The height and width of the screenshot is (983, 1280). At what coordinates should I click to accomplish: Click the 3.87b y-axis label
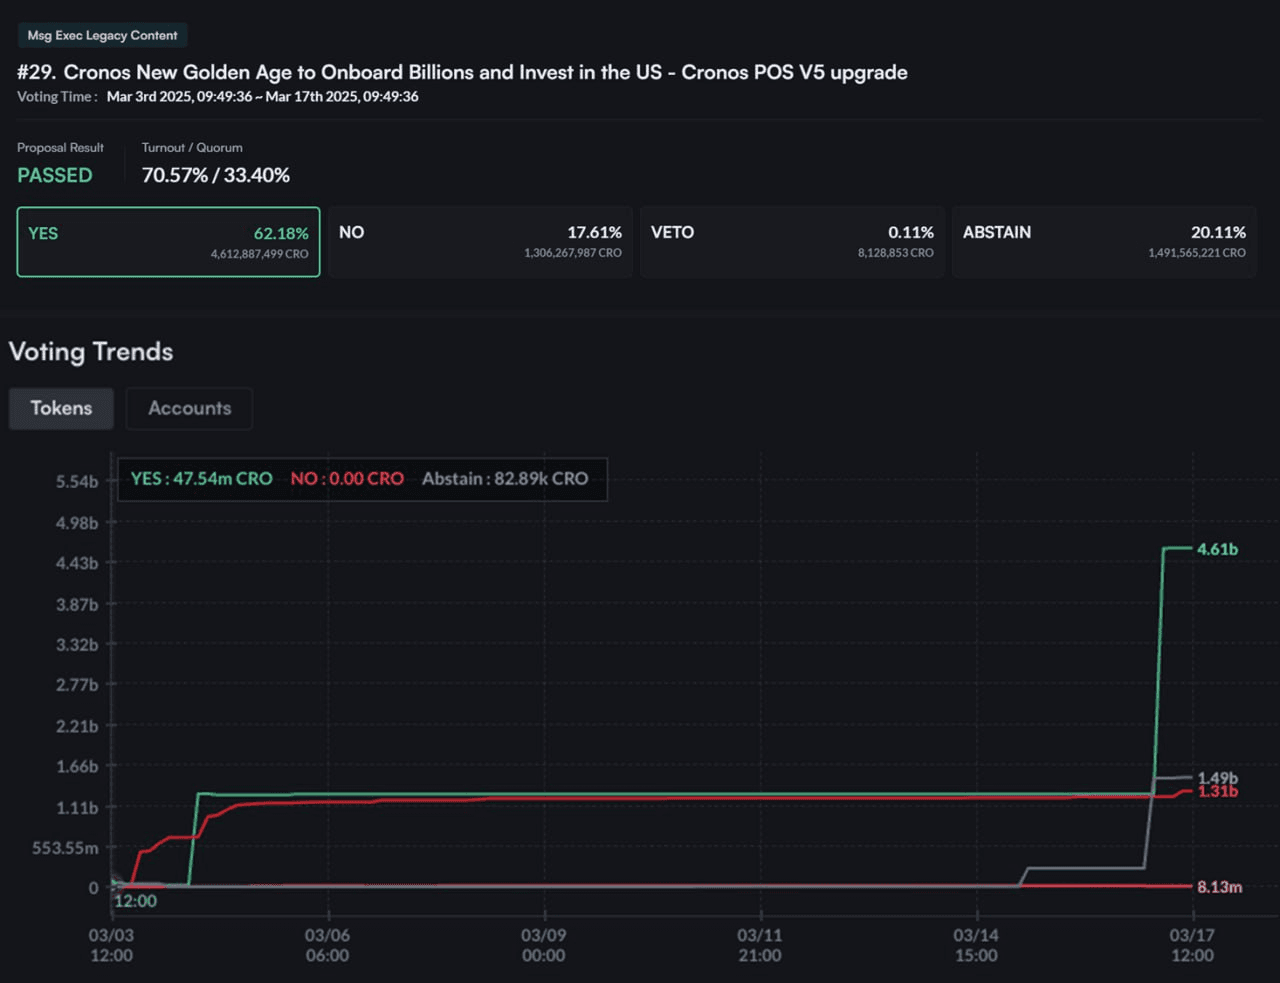tap(77, 604)
